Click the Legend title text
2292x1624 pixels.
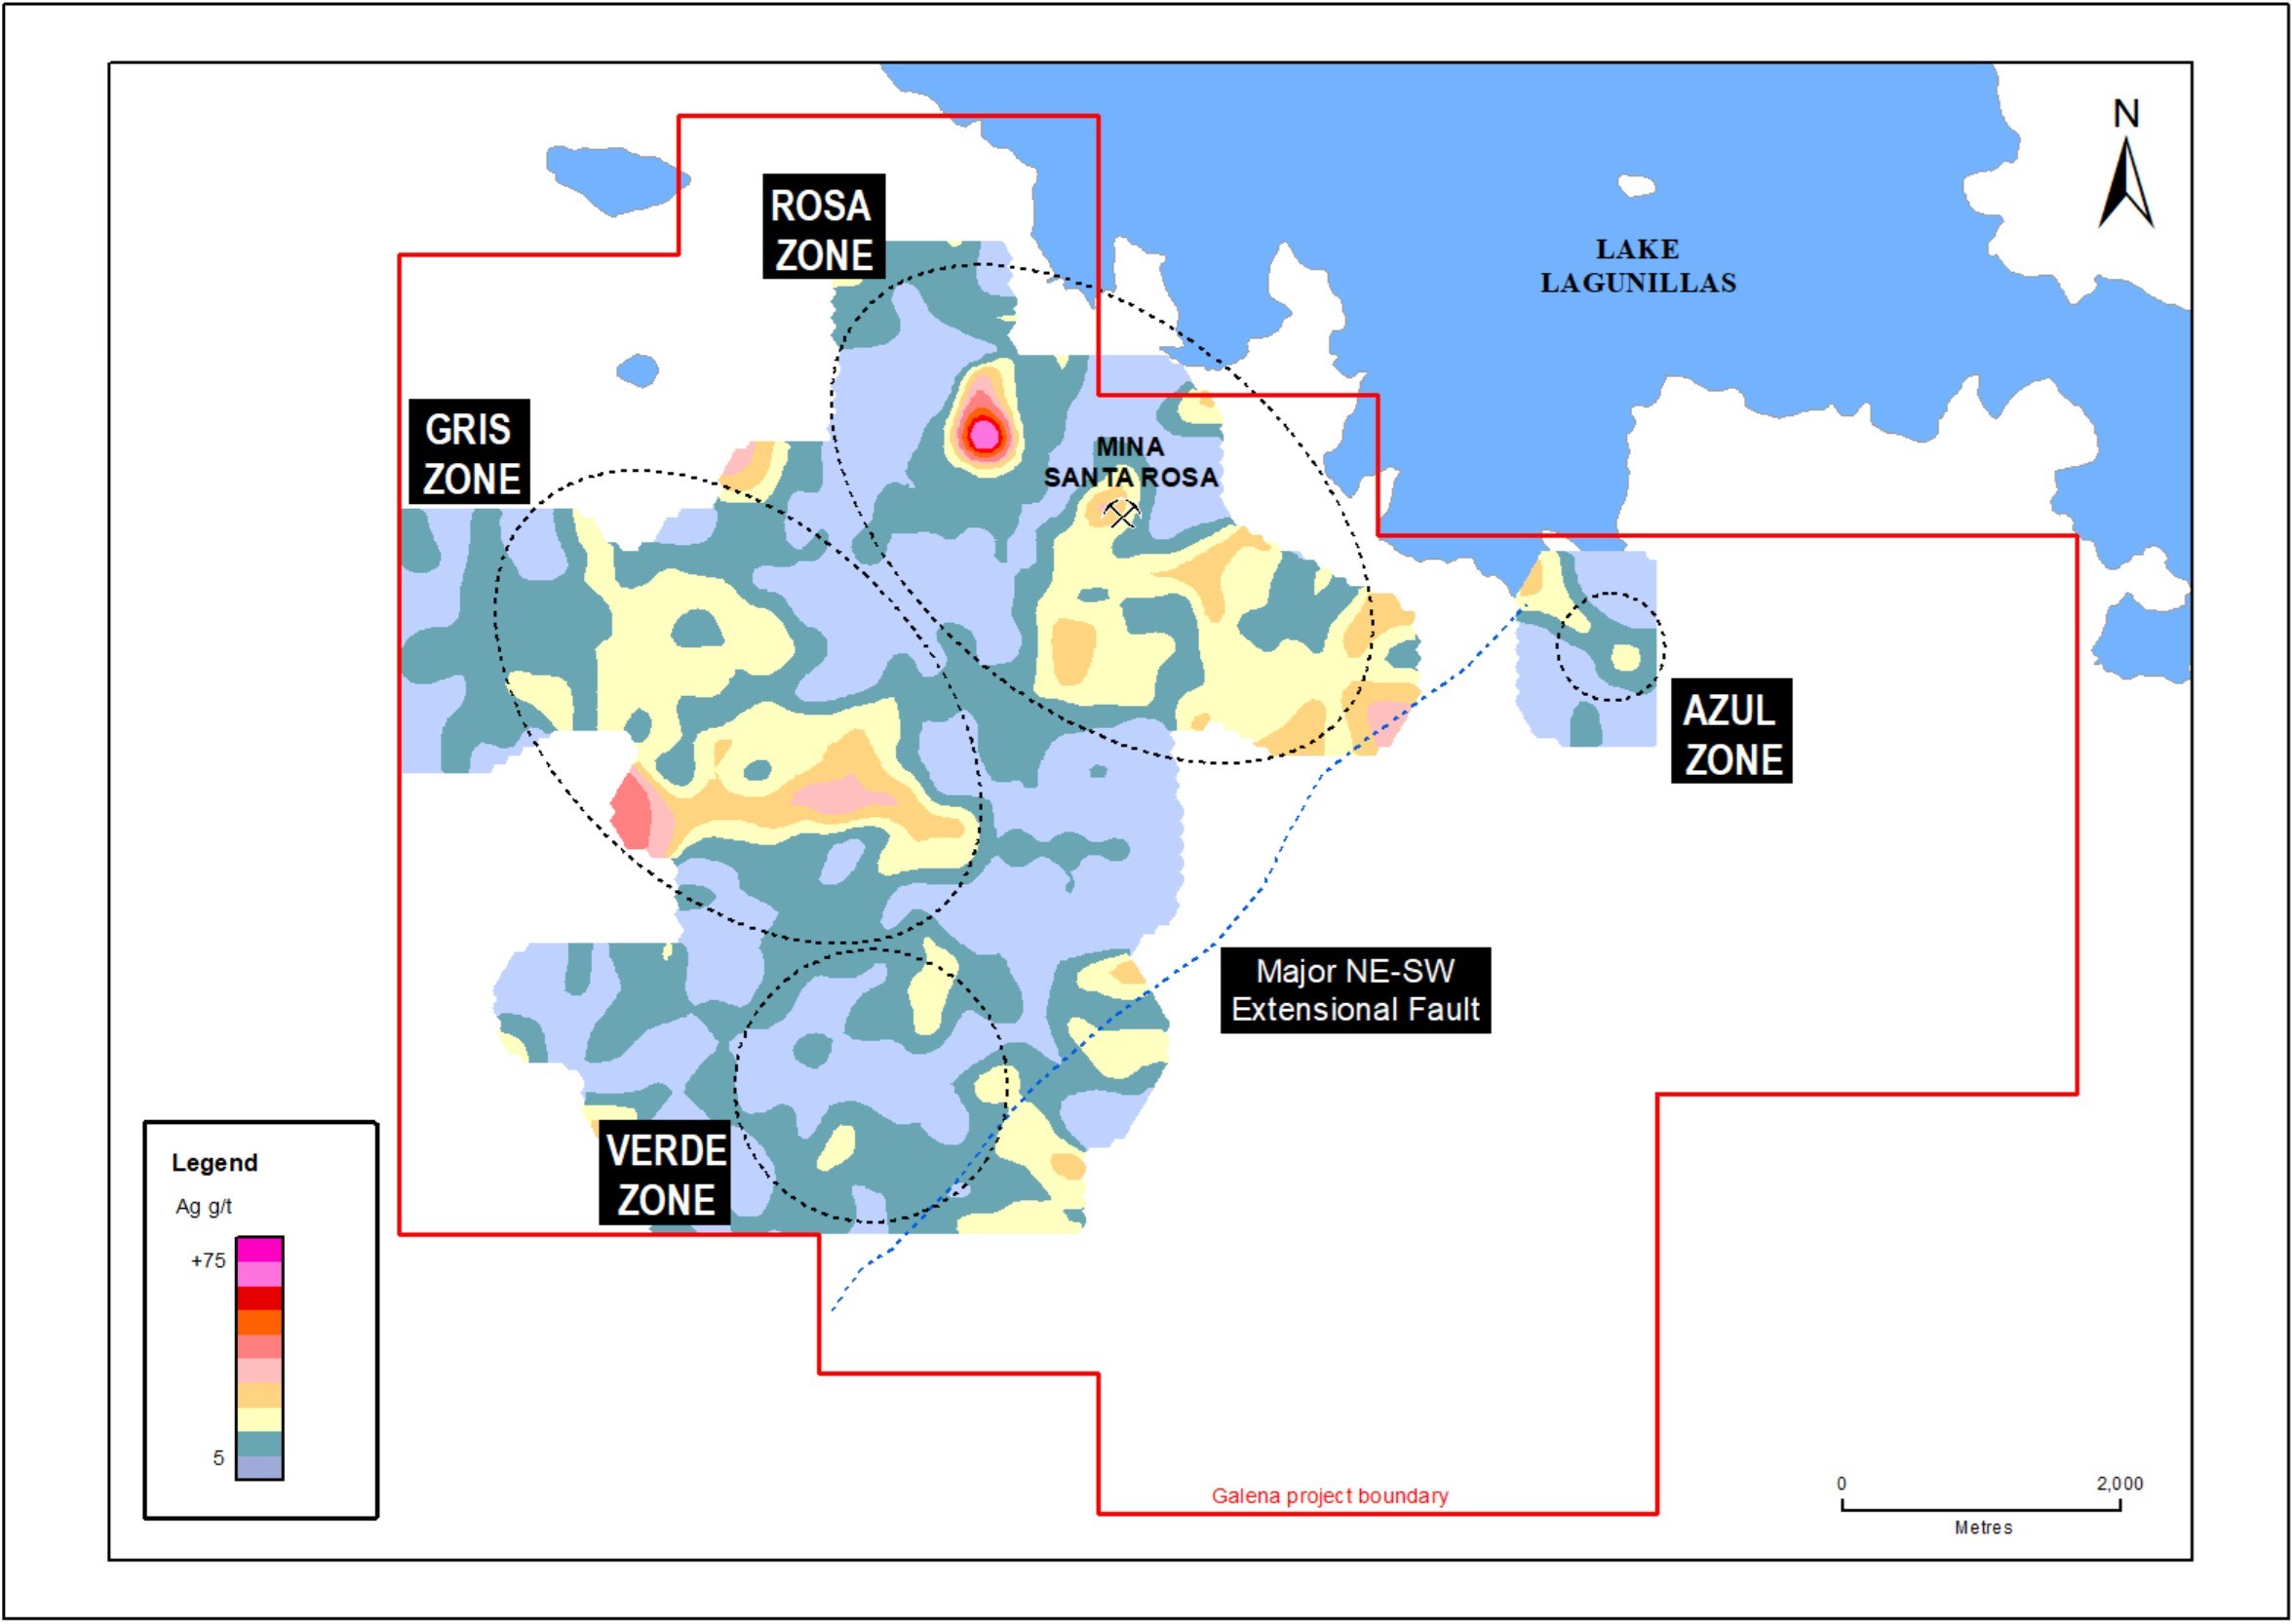tap(215, 1163)
